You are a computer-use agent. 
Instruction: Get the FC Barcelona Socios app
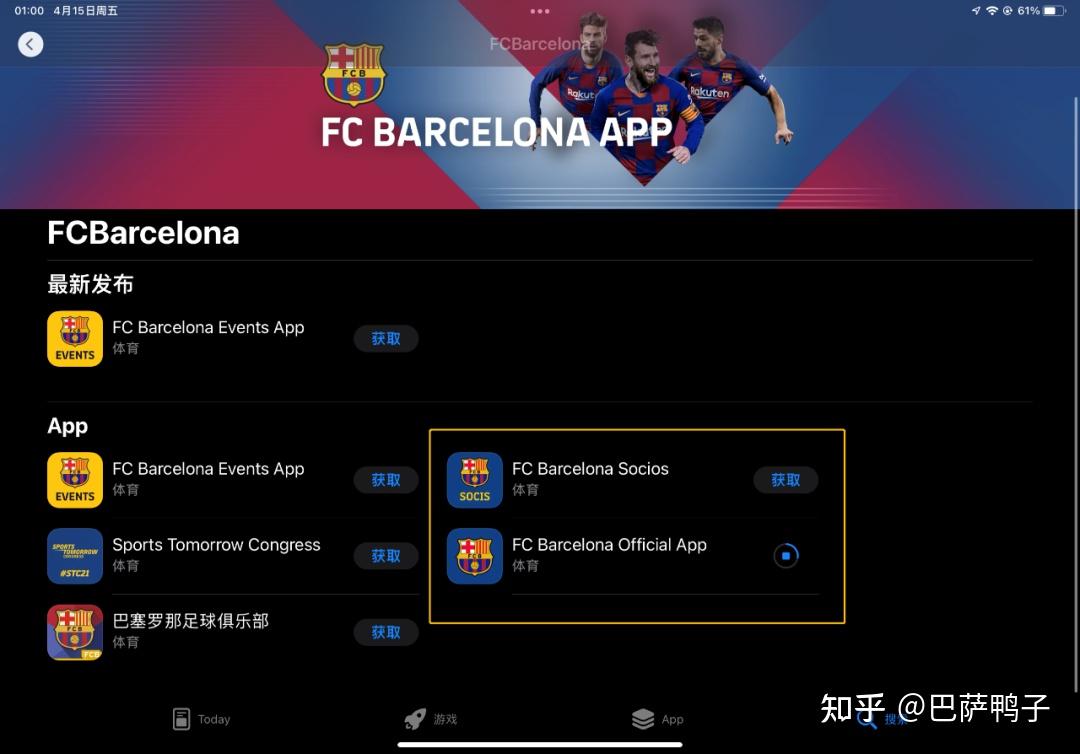pos(786,480)
